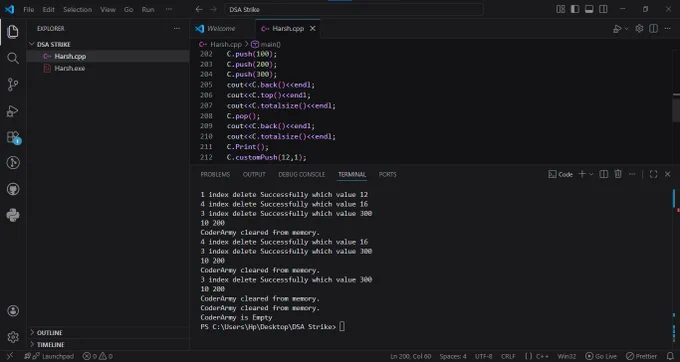Show more menu items ellipsis
Viewport: 680px width, 362px height.
169,10
